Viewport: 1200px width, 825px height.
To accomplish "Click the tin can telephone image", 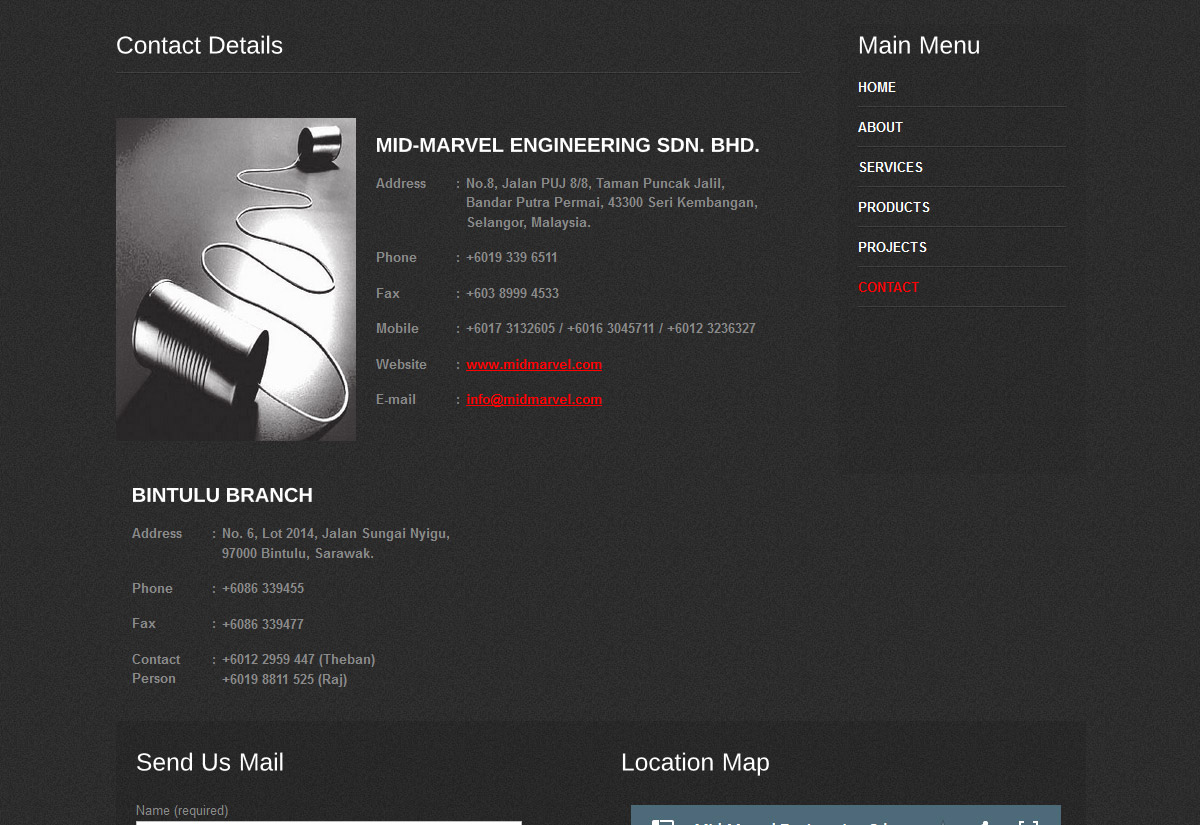I will pyautogui.click(x=236, y=280).
